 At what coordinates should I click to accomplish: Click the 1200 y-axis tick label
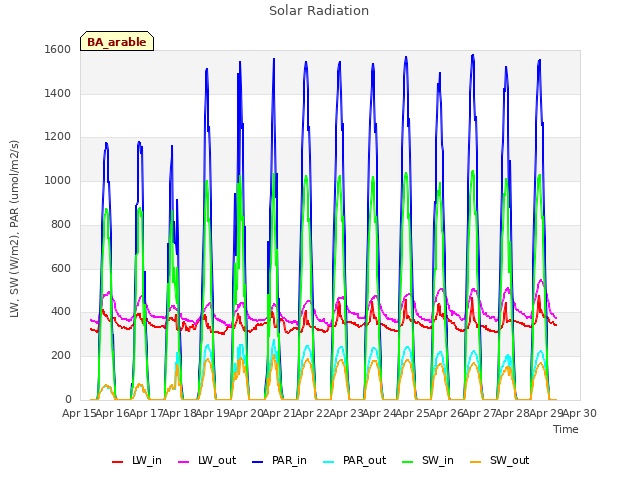[58, 137]
